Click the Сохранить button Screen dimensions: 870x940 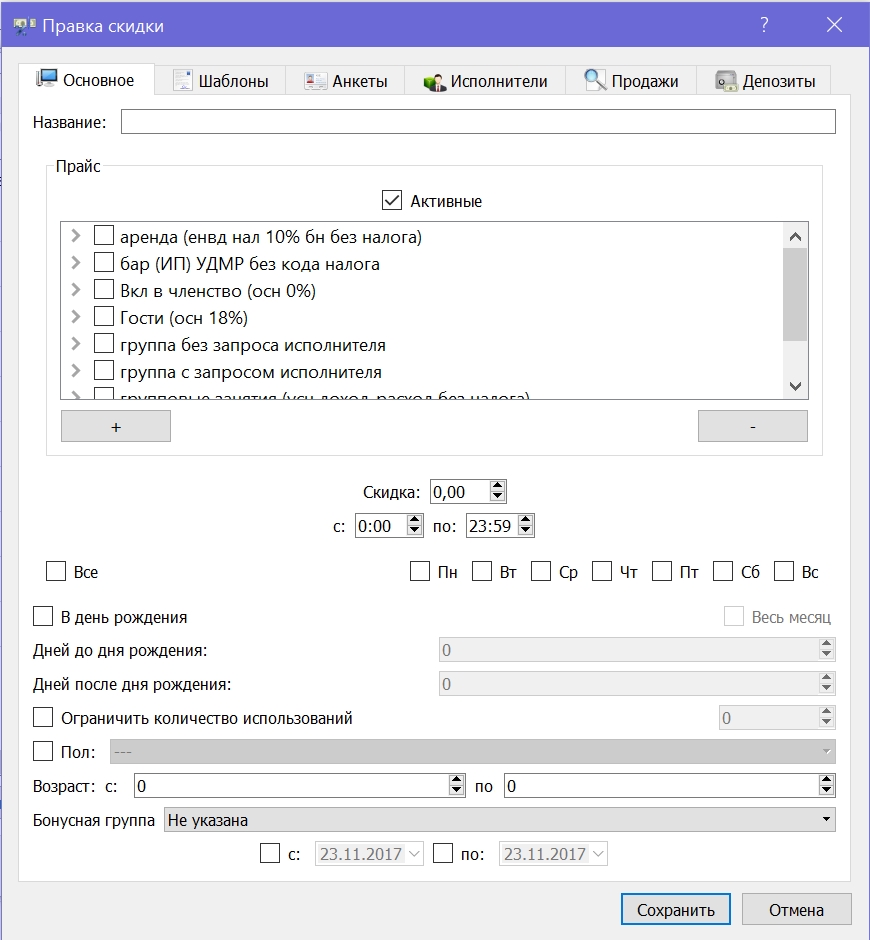pos(676,909)
